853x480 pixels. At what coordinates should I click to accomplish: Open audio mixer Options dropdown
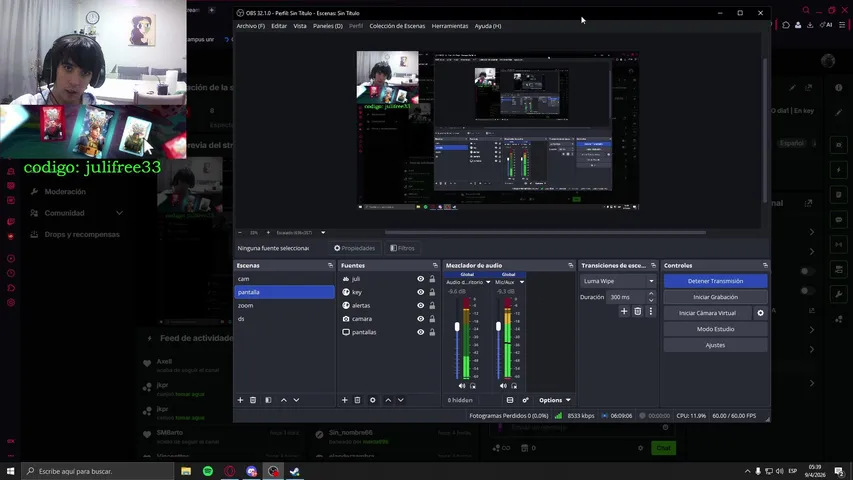pyautogui.click(x=554, y=400)
